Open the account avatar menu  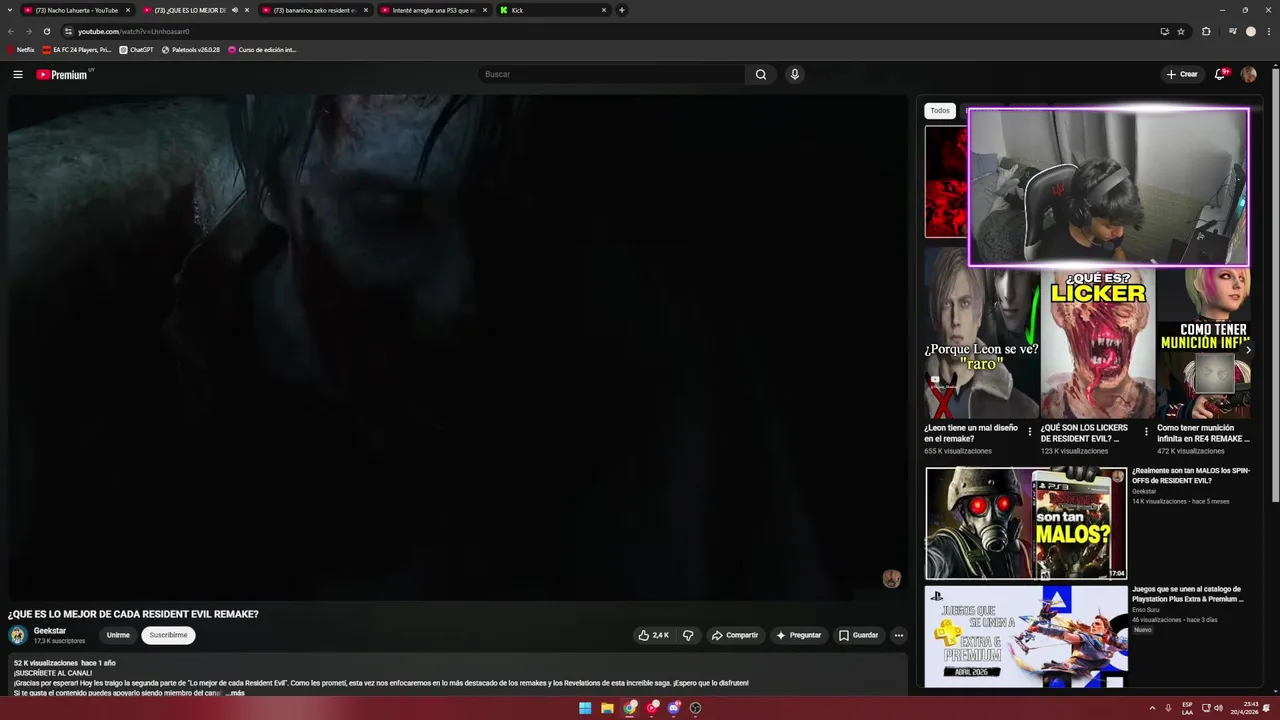1248,74
